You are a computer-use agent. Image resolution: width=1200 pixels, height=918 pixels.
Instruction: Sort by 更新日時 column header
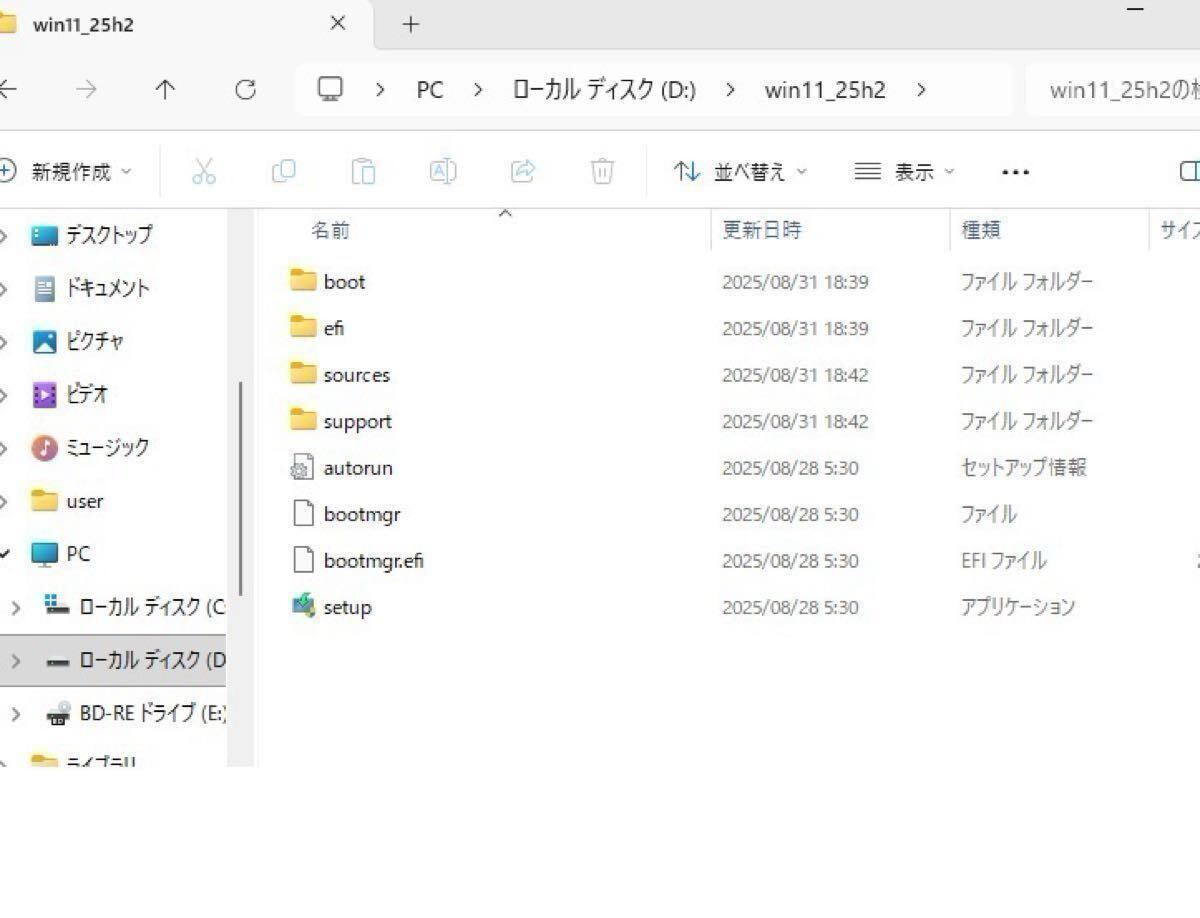(762, 230)
